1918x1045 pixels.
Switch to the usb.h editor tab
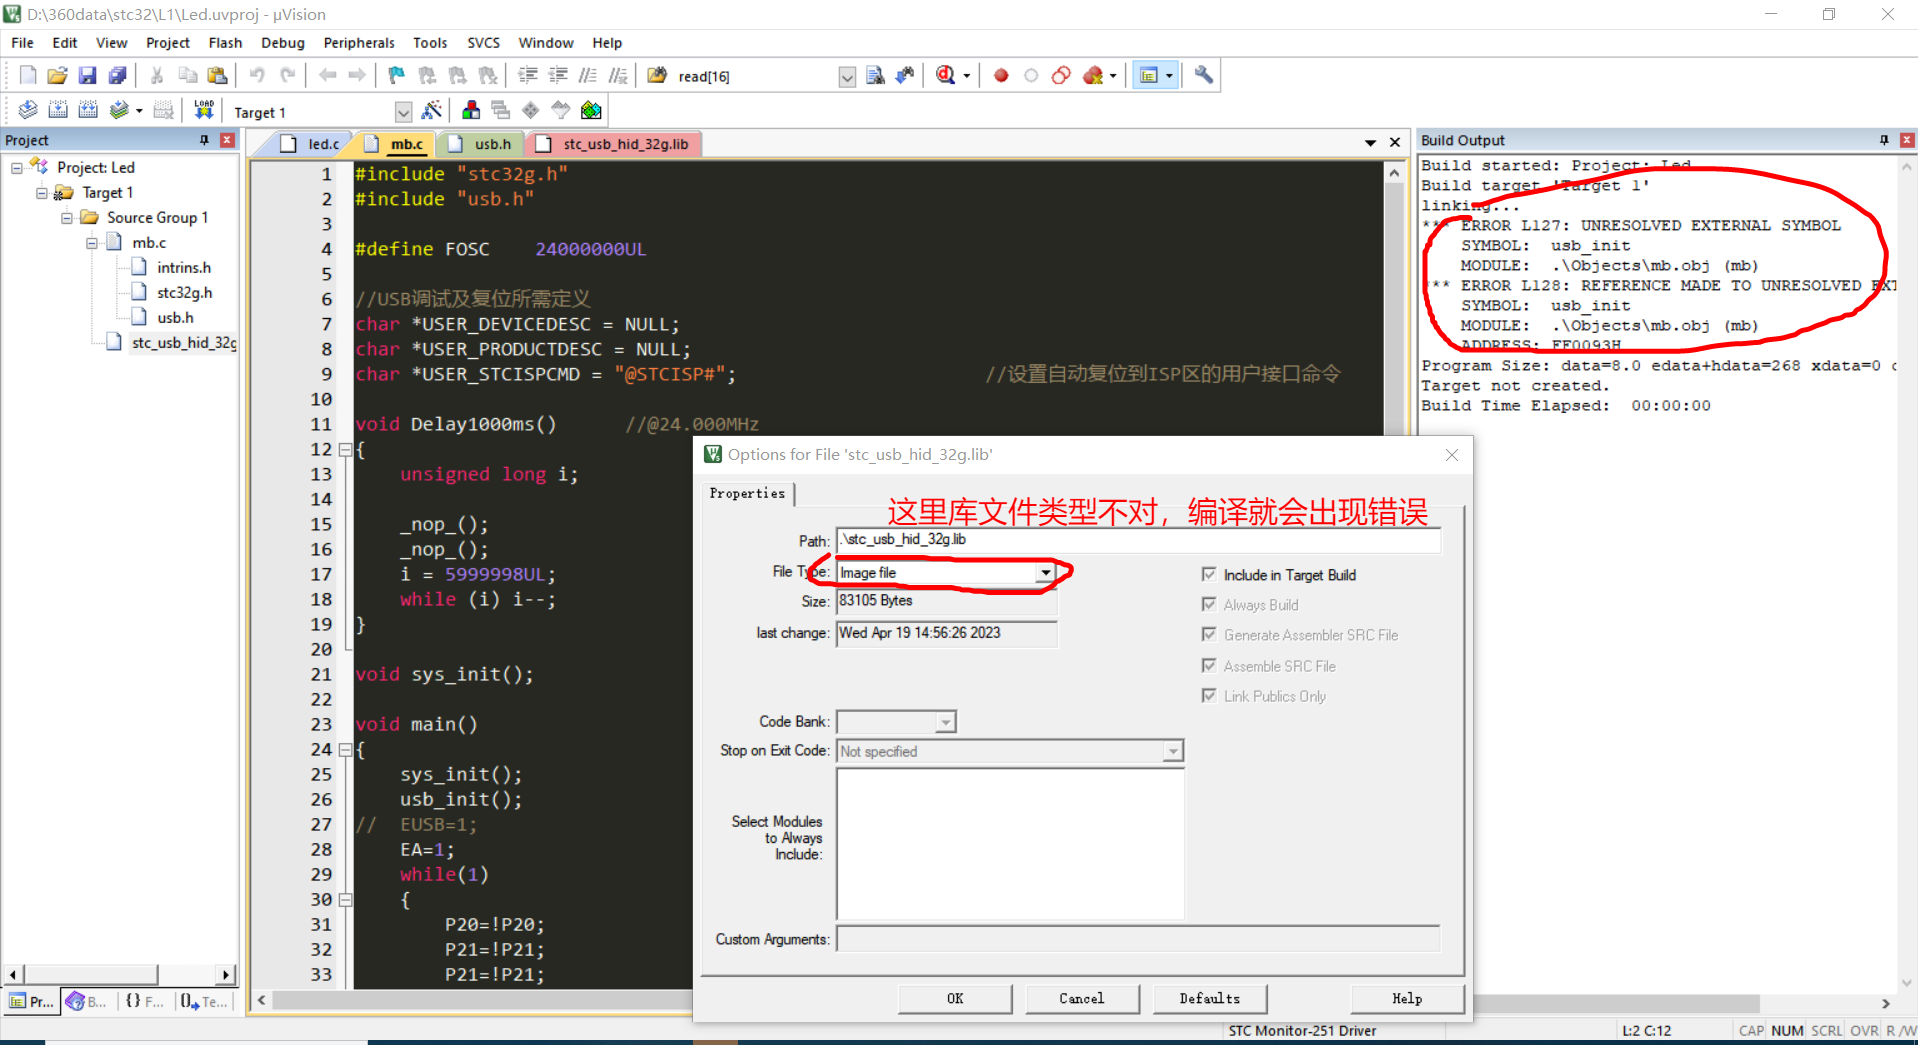[x=482, y=144]
